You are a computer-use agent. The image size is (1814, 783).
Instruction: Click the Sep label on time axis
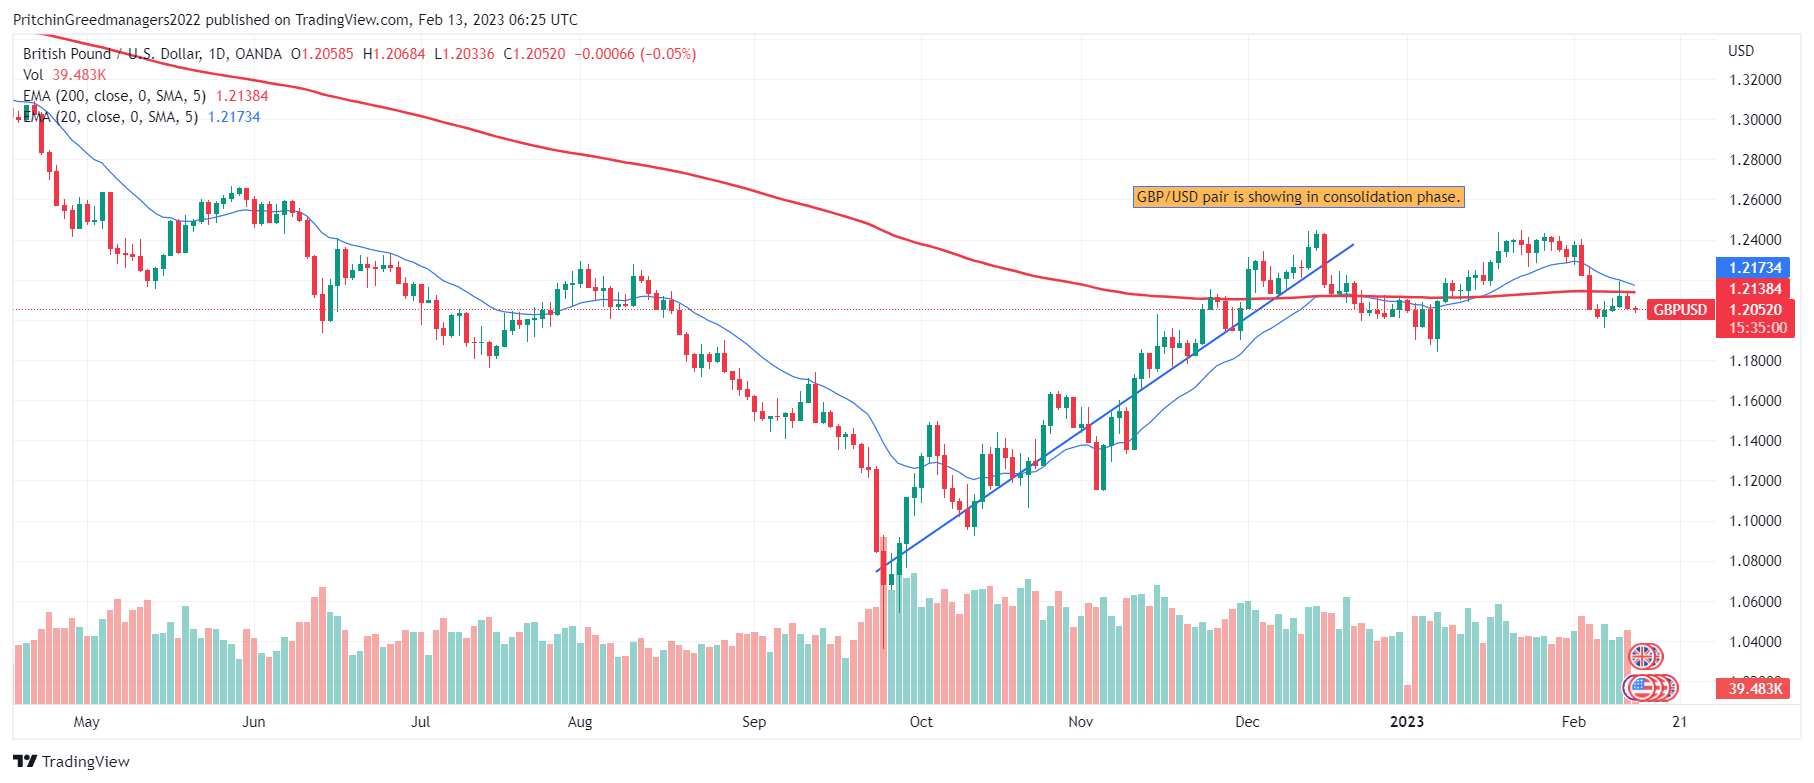(754, 722)
